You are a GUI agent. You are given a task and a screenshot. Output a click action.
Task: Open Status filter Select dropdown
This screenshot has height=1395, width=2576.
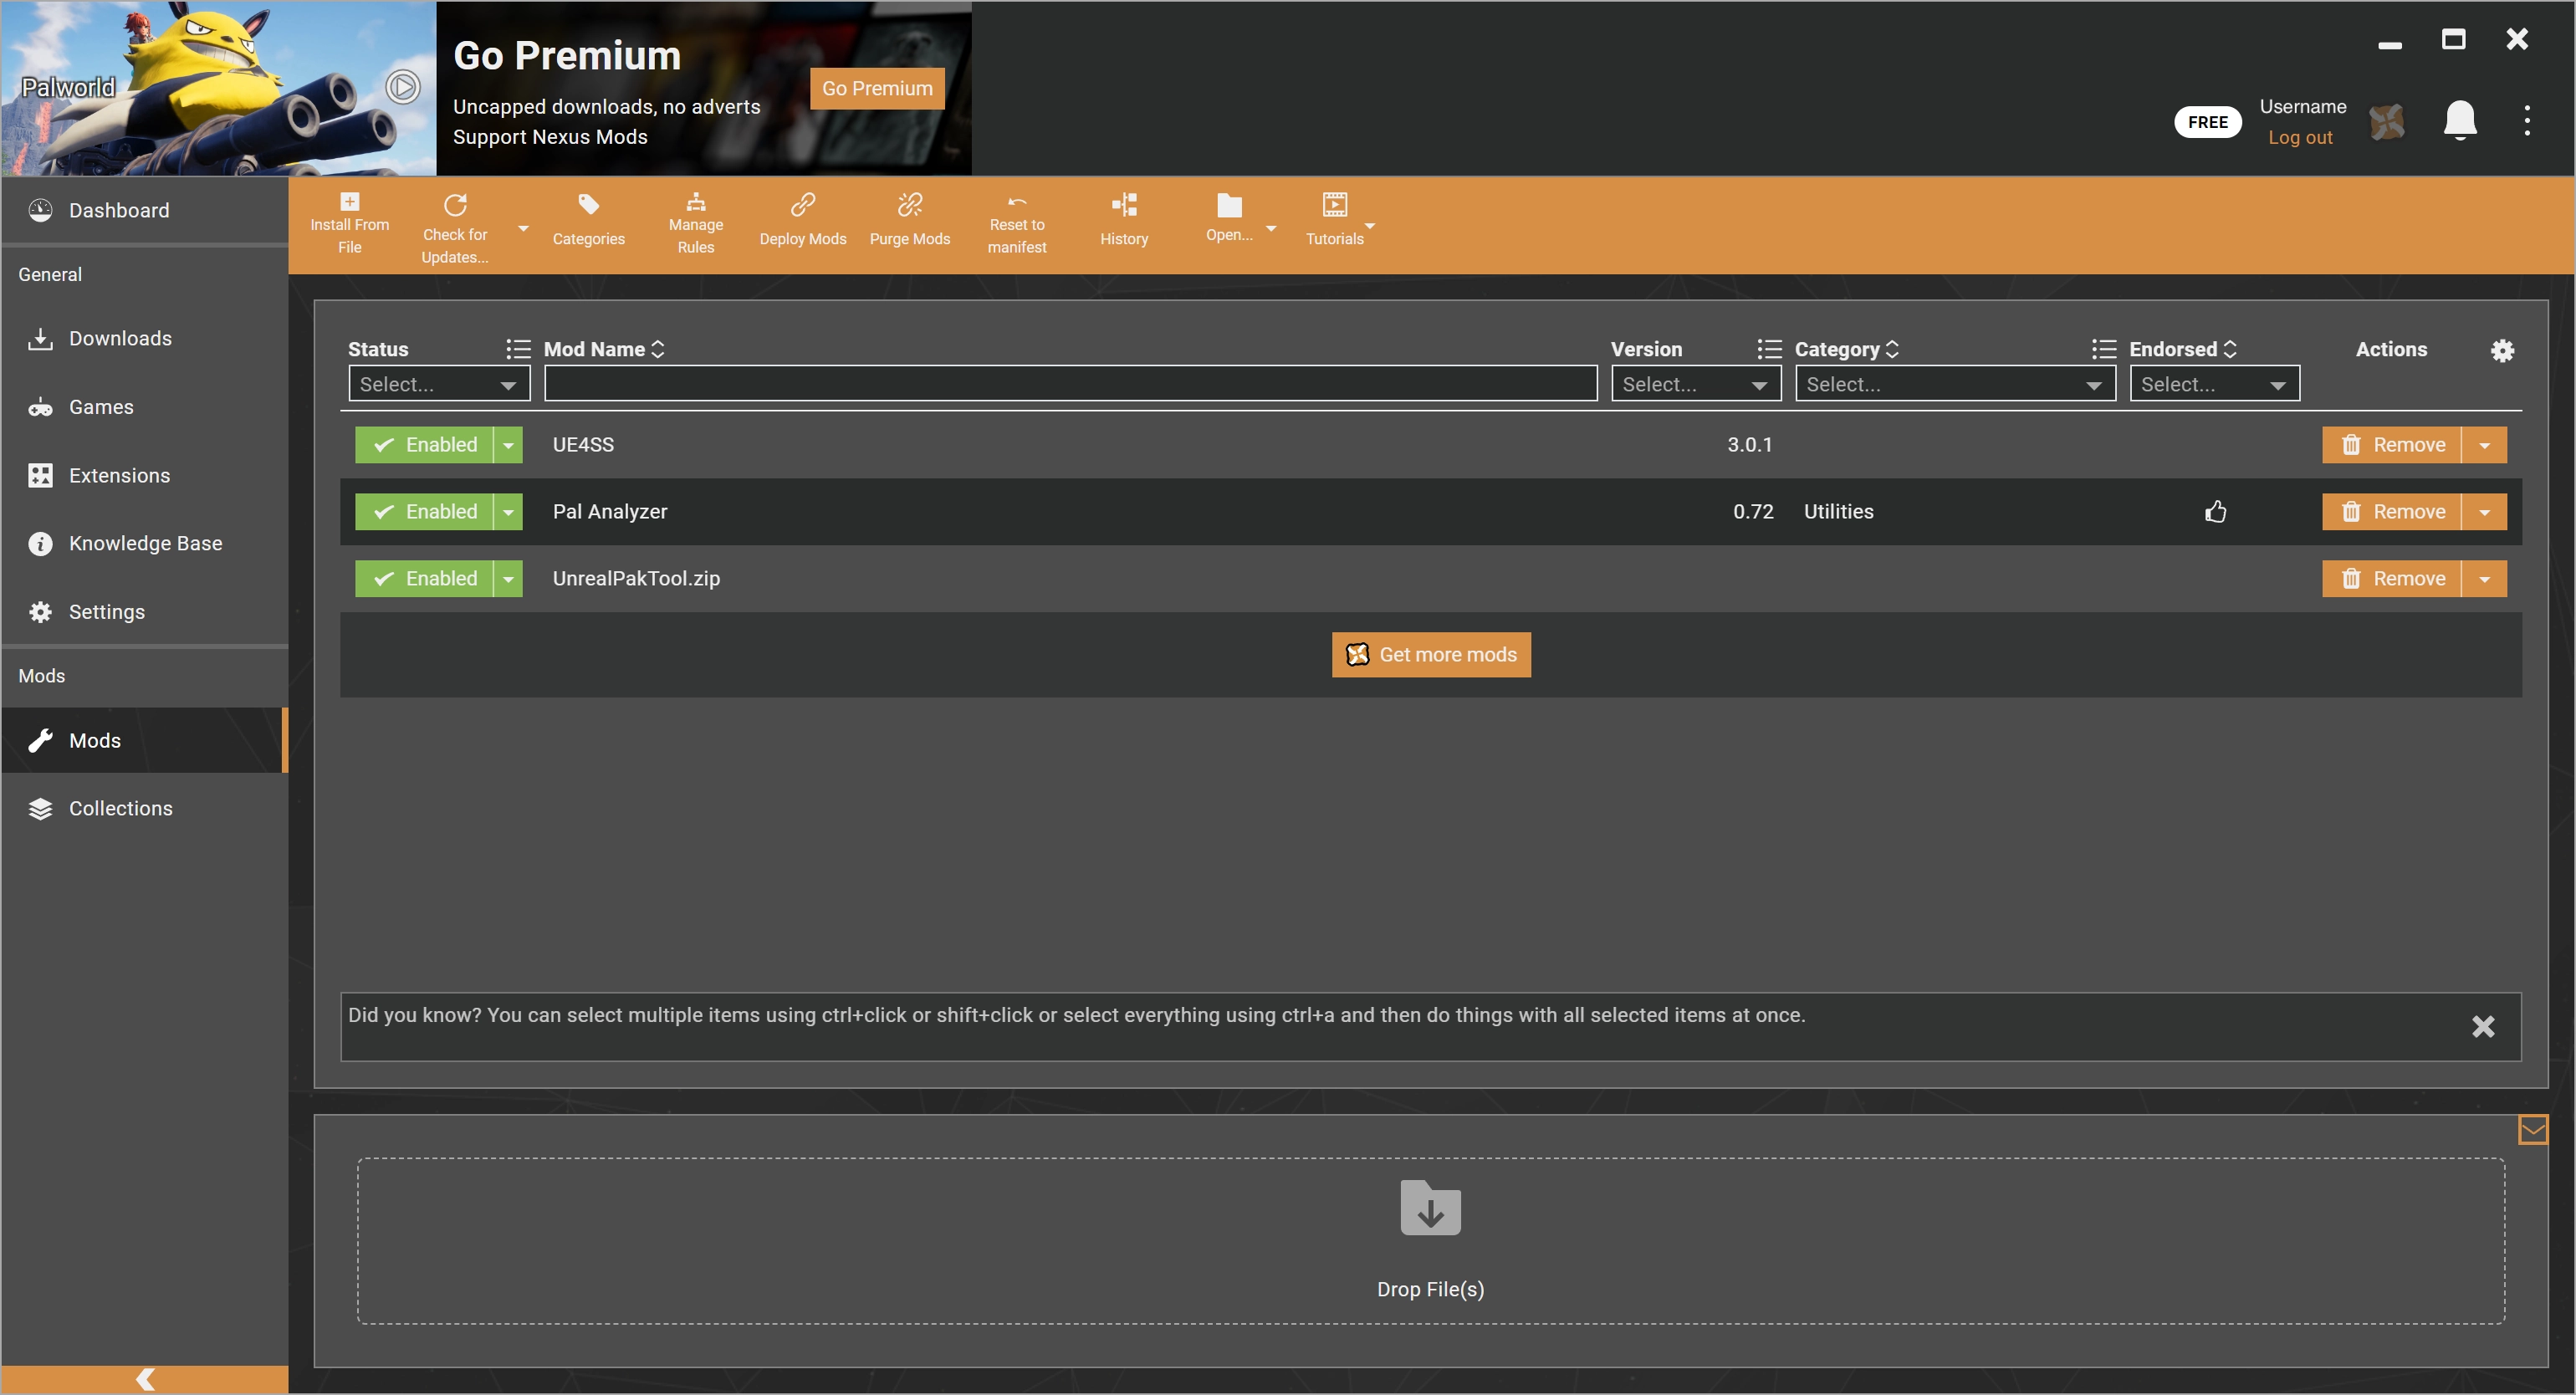coord(439,384)
